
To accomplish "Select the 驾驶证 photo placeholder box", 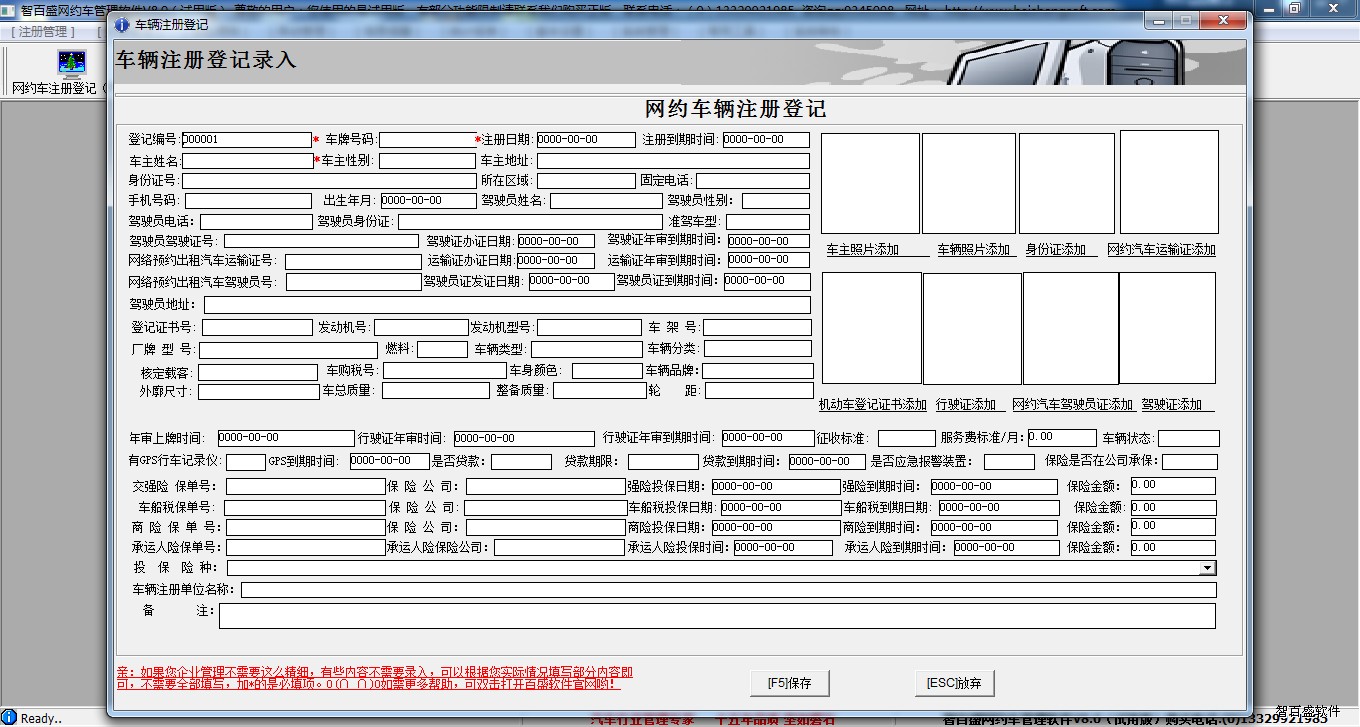I will pyautogui.click(x=1167, y=328).
